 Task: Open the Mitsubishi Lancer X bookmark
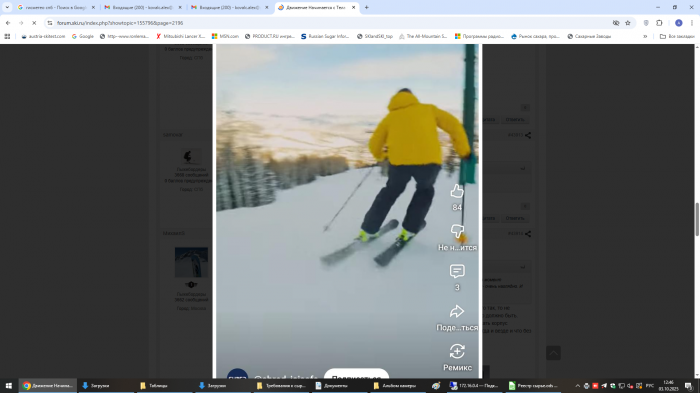tap(180, 36)
